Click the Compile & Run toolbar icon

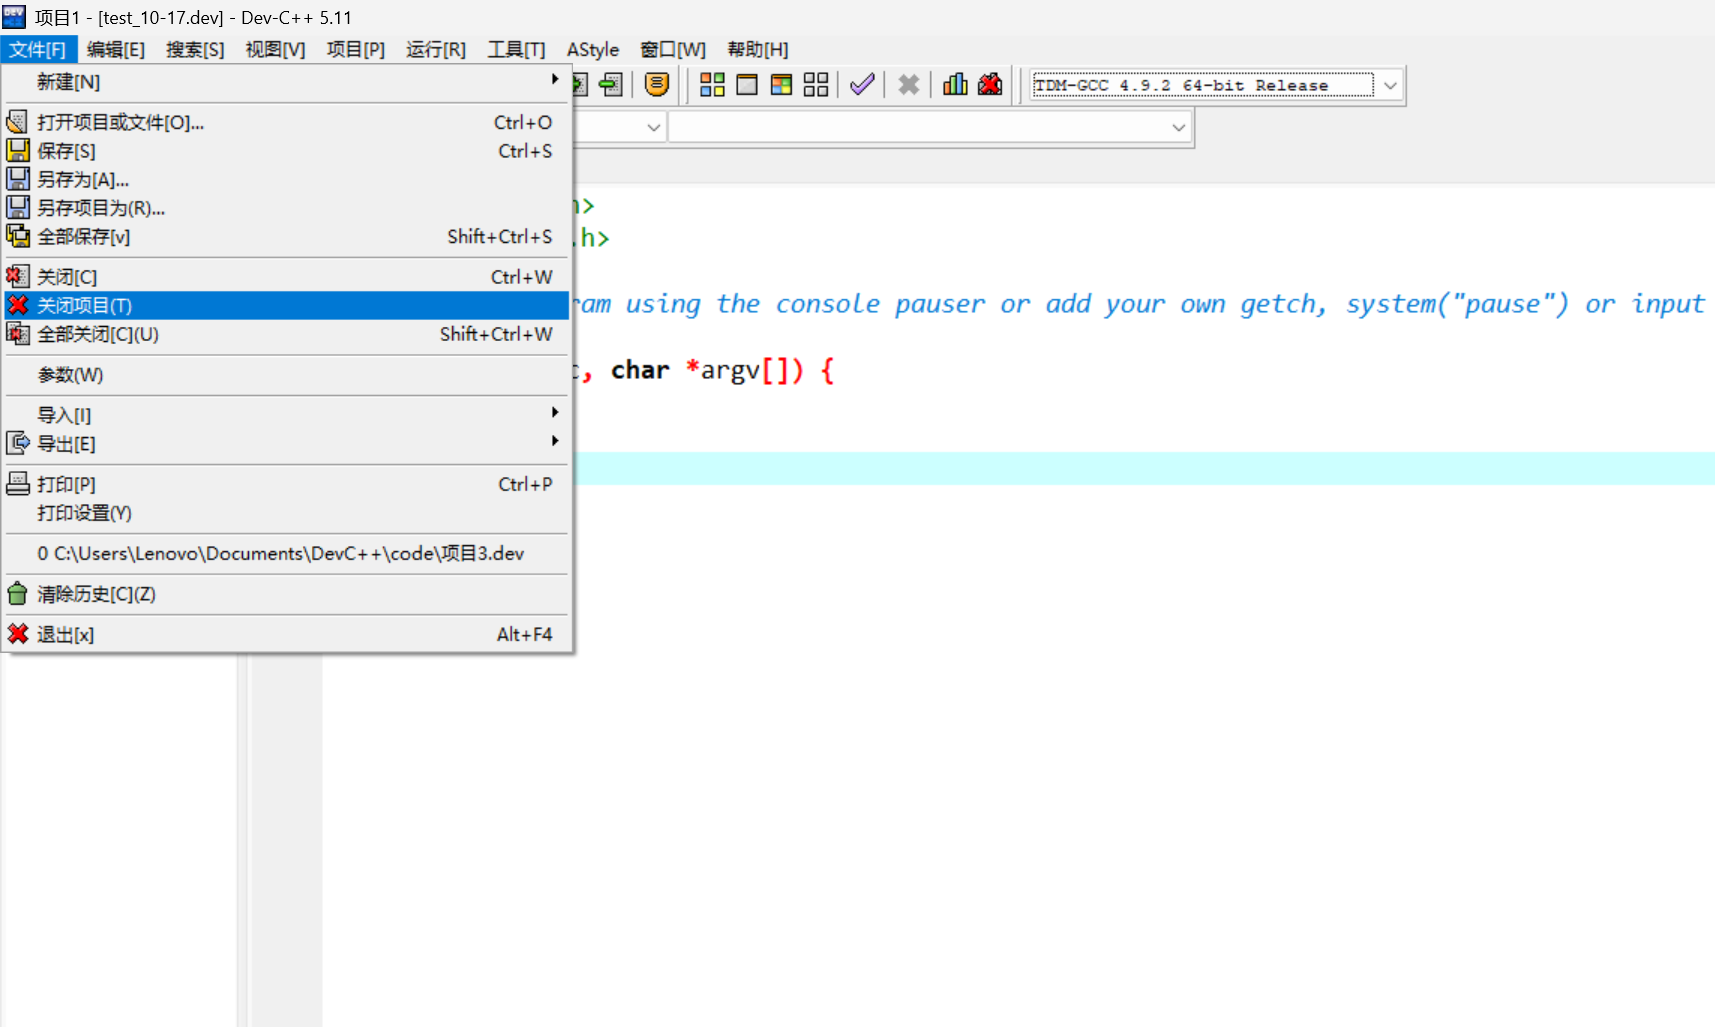[x=781, y=85]
